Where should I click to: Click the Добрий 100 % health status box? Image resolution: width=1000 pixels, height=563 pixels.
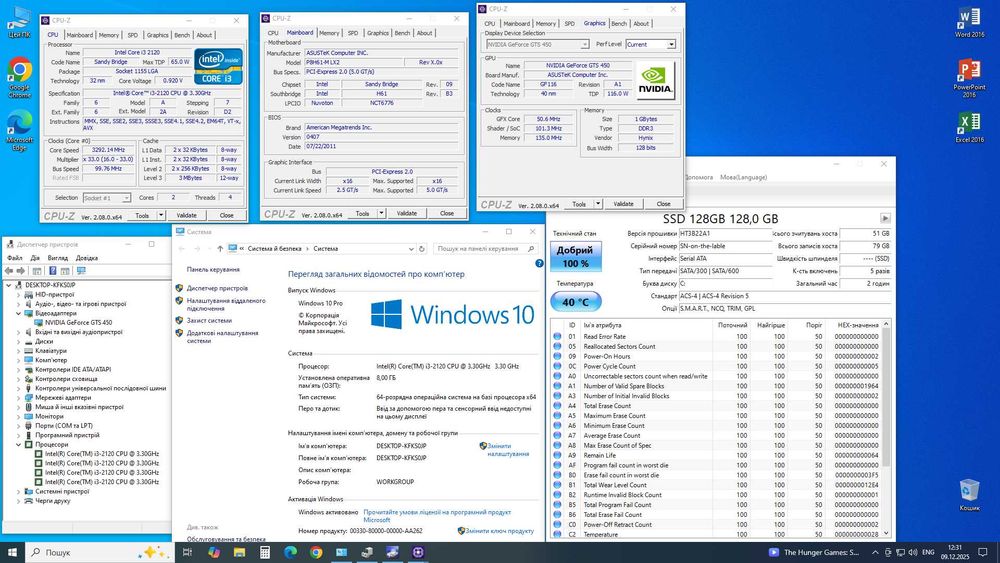tap(575, 257)
